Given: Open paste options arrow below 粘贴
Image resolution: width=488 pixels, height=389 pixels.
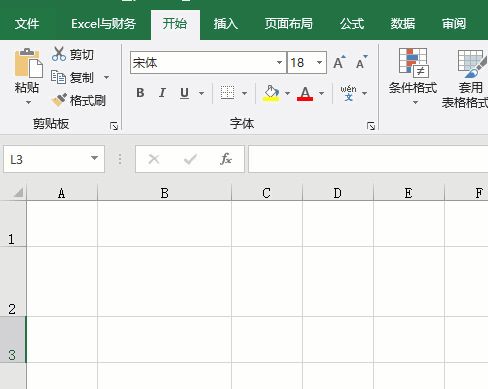Looking at the screenshot, I should tap(28, 102).
